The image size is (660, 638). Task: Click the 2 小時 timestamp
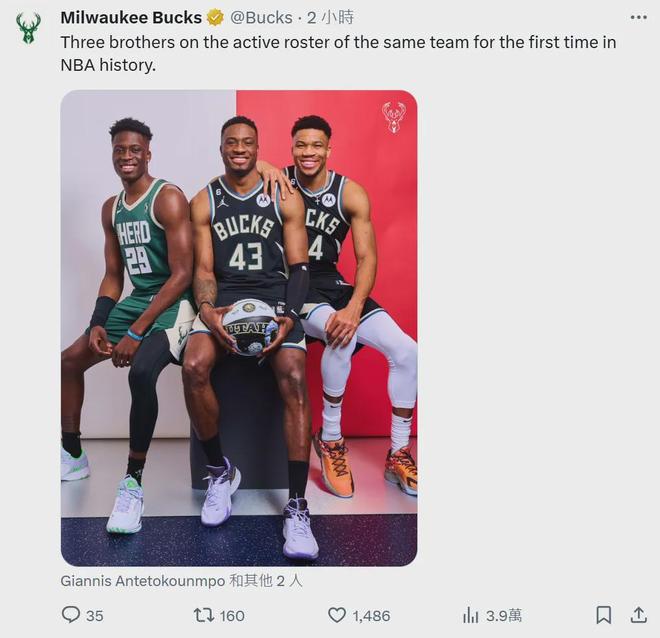pos(330,17)
